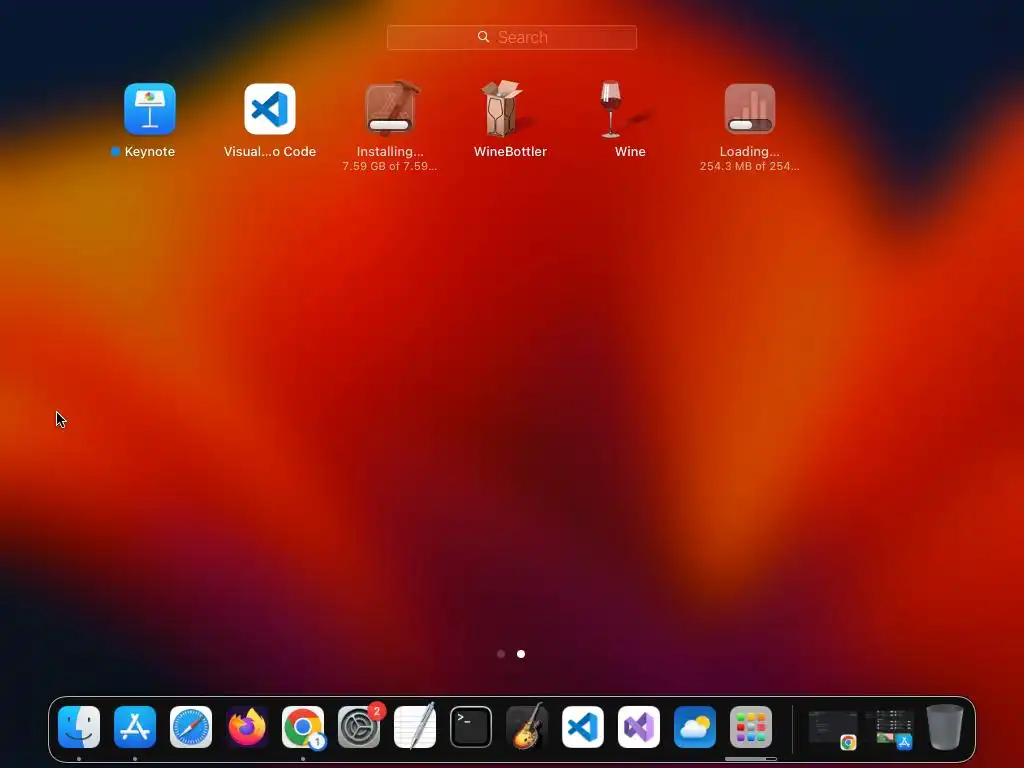Open Terminal from the Dock
Screen dimensions: 1024x768
471,727
